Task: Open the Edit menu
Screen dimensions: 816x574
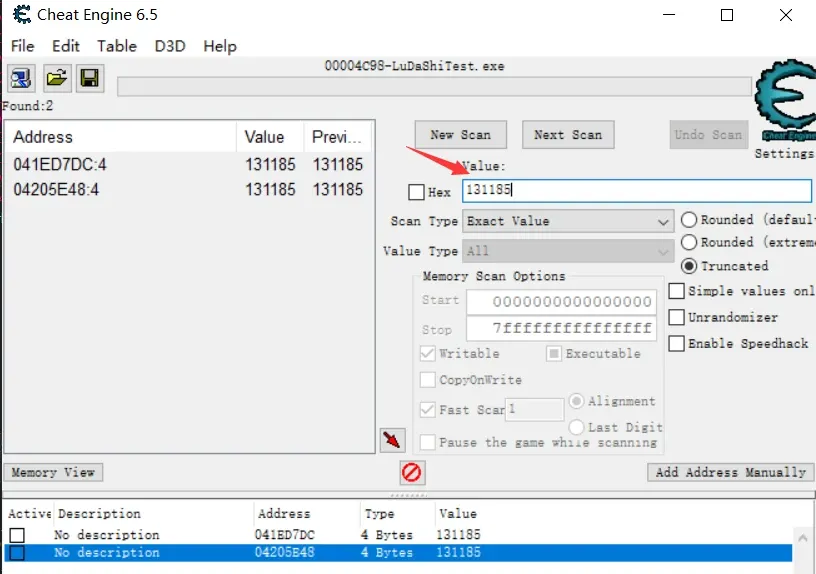Action: (66, 46)
